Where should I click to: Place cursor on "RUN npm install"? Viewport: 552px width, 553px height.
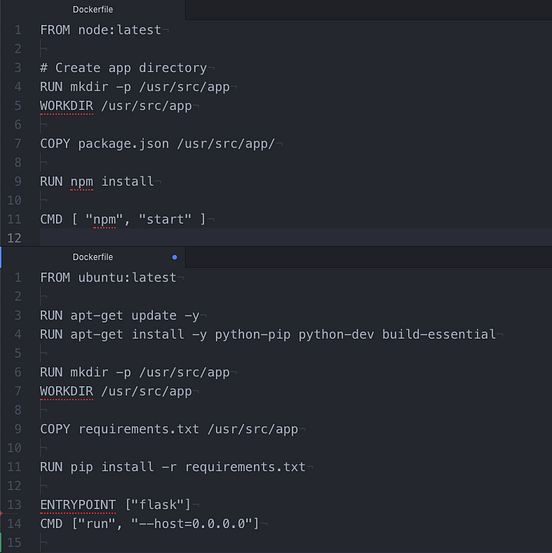tap(97, 182)
